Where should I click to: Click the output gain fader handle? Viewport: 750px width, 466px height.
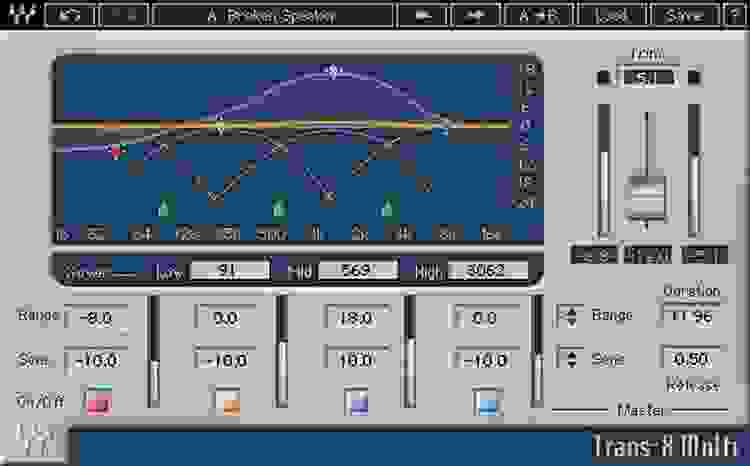coord(646,198)
